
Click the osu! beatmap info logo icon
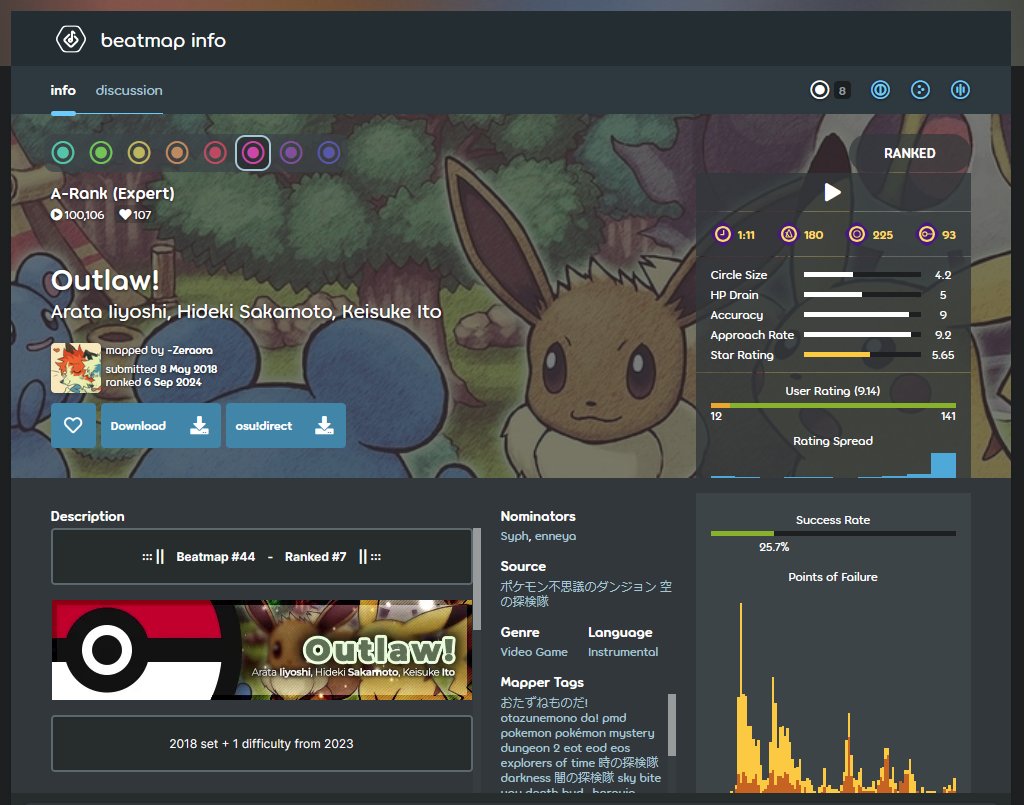(71, 40)
